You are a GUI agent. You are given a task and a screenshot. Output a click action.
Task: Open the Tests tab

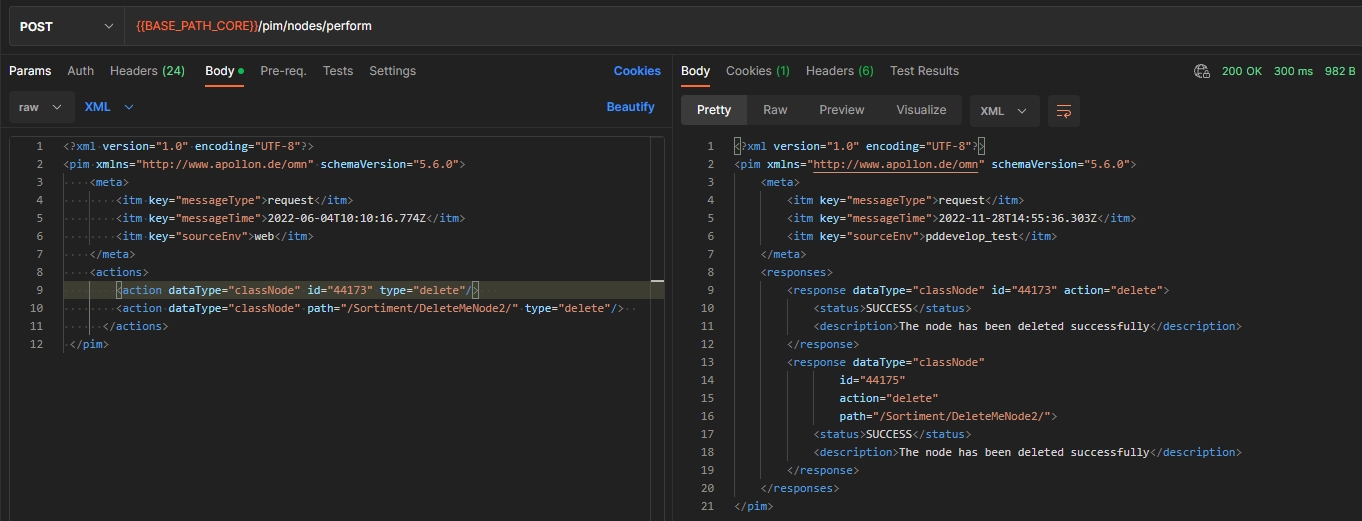point(338,71)
